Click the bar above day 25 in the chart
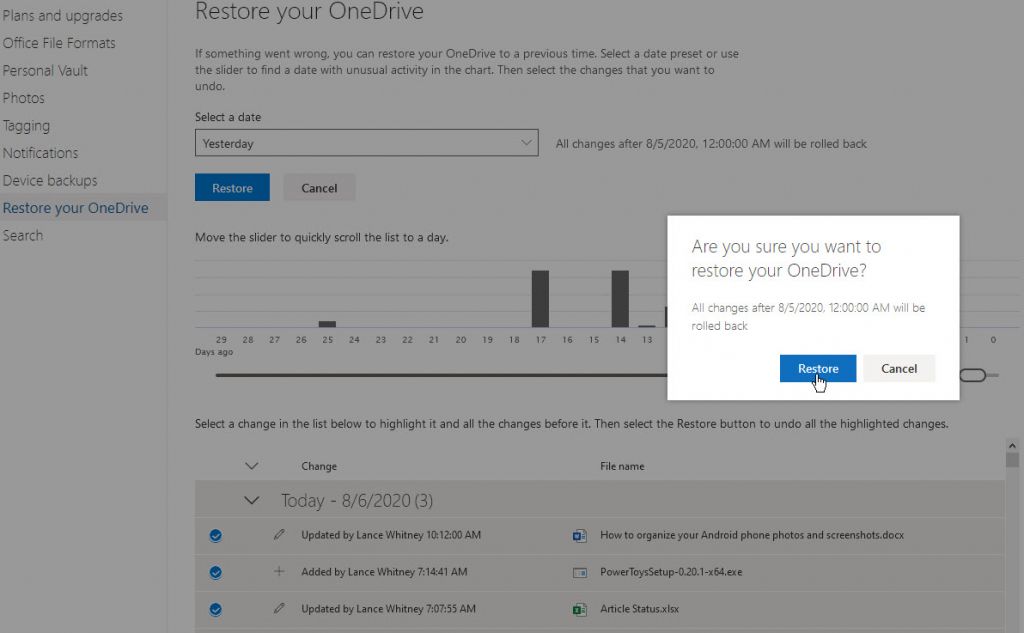The image size is (1024, 633). coord(327,323)
